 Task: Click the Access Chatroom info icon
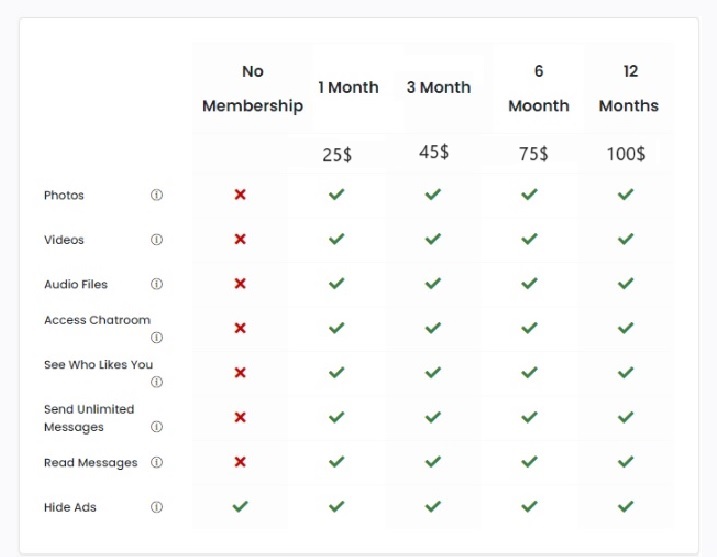[156, 337]
